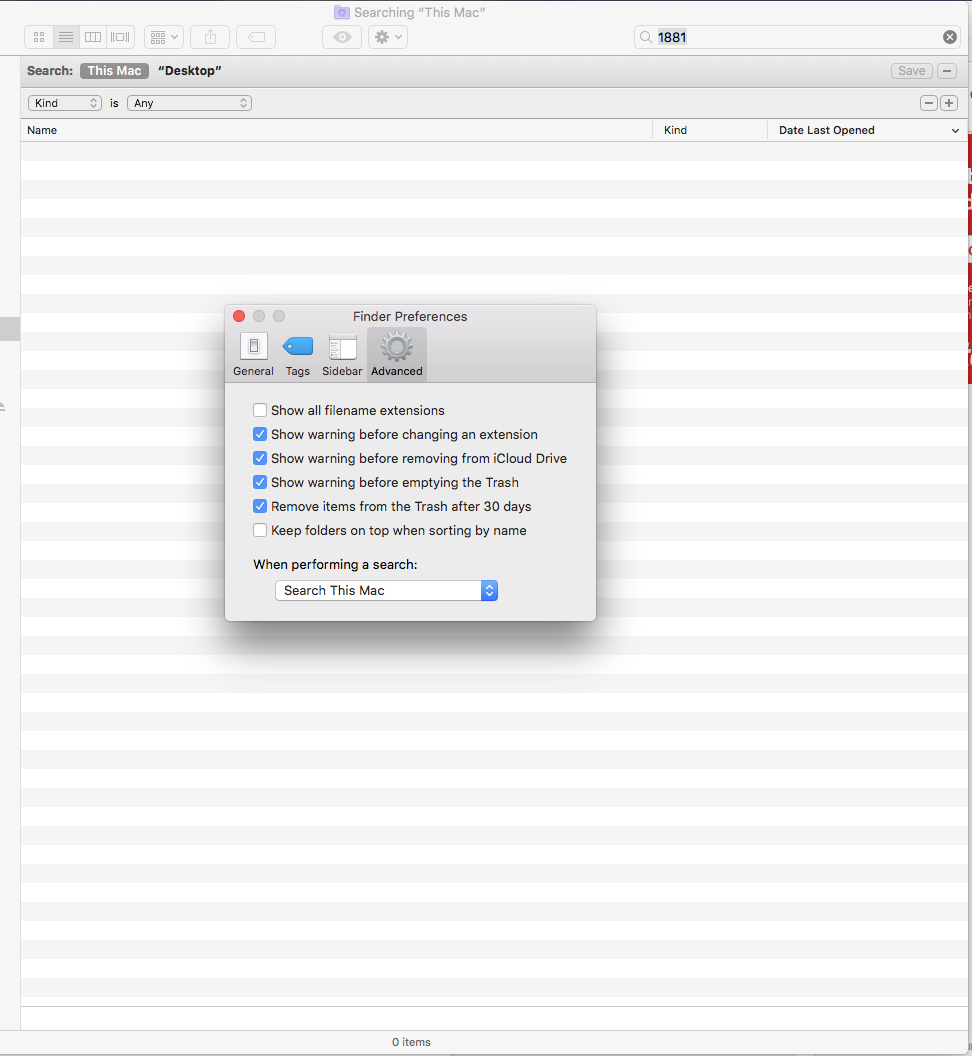The height and width of the screenshot is (1056, 972).
Task: Activate Cover Flow view
Action: [119, 37]
